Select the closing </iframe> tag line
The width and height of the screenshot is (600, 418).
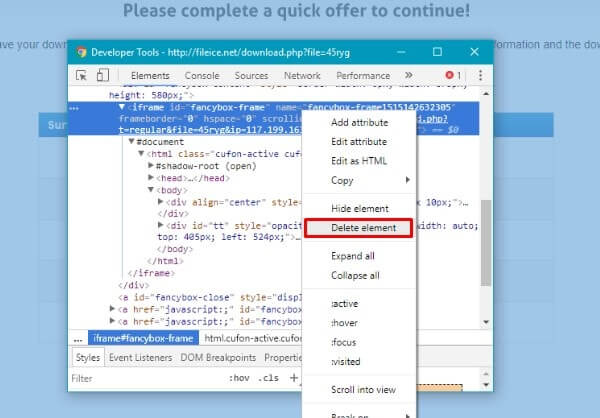point(151,273)
